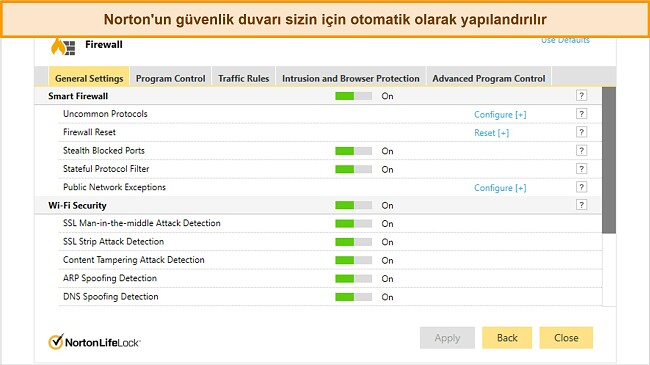Viewport: 650px width, 365px height.
Task: Click the NortonLifeLock logo
Action: pos(95,342)
